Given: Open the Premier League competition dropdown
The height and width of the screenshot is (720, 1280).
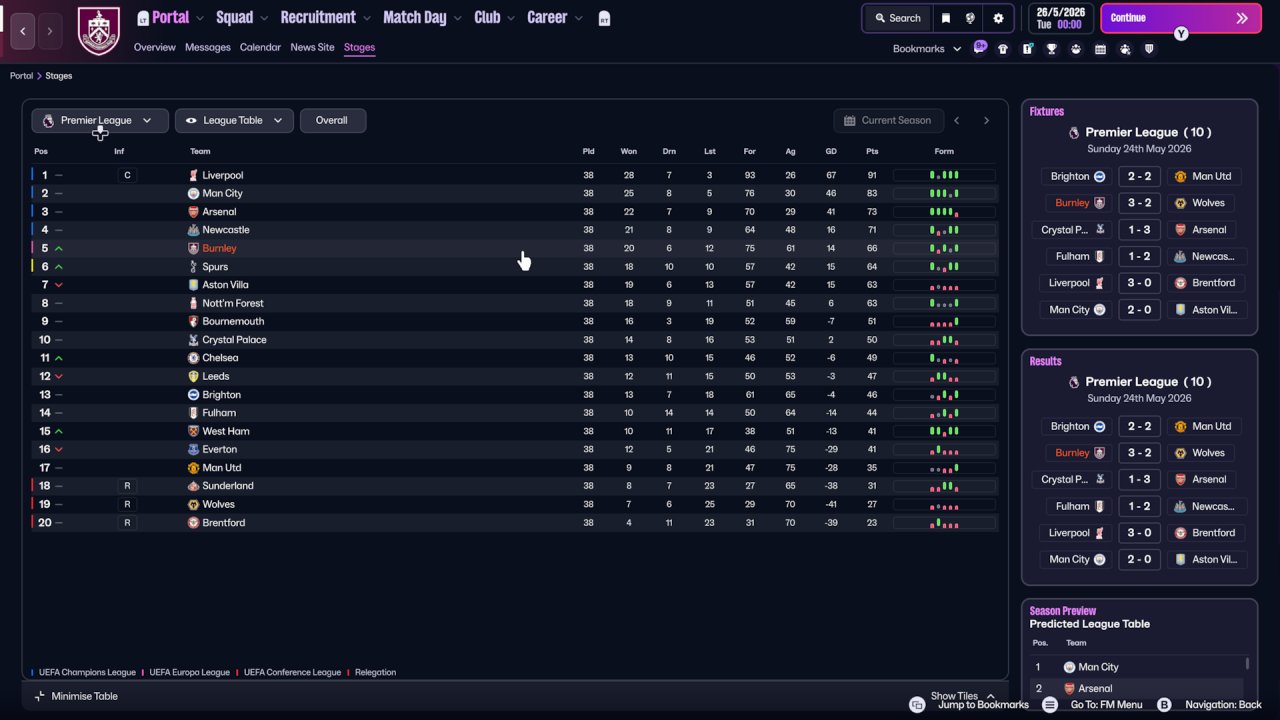Looking at the screenshot, I should pos(98,120).
